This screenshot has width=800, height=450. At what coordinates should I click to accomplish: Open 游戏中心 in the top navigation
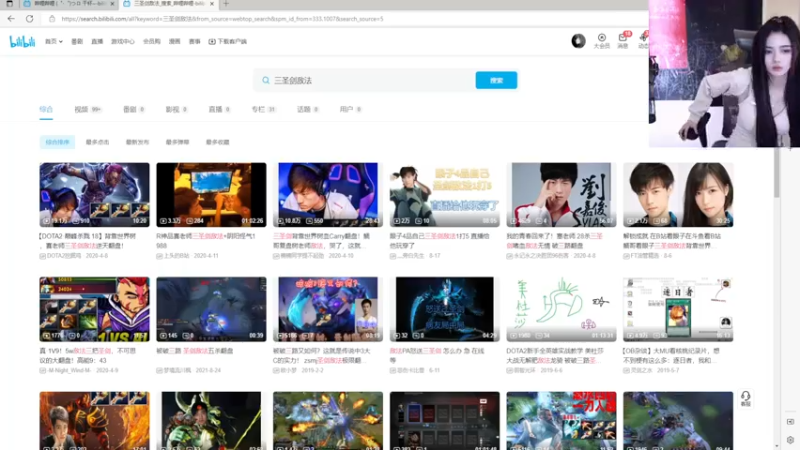pos(123,41)
